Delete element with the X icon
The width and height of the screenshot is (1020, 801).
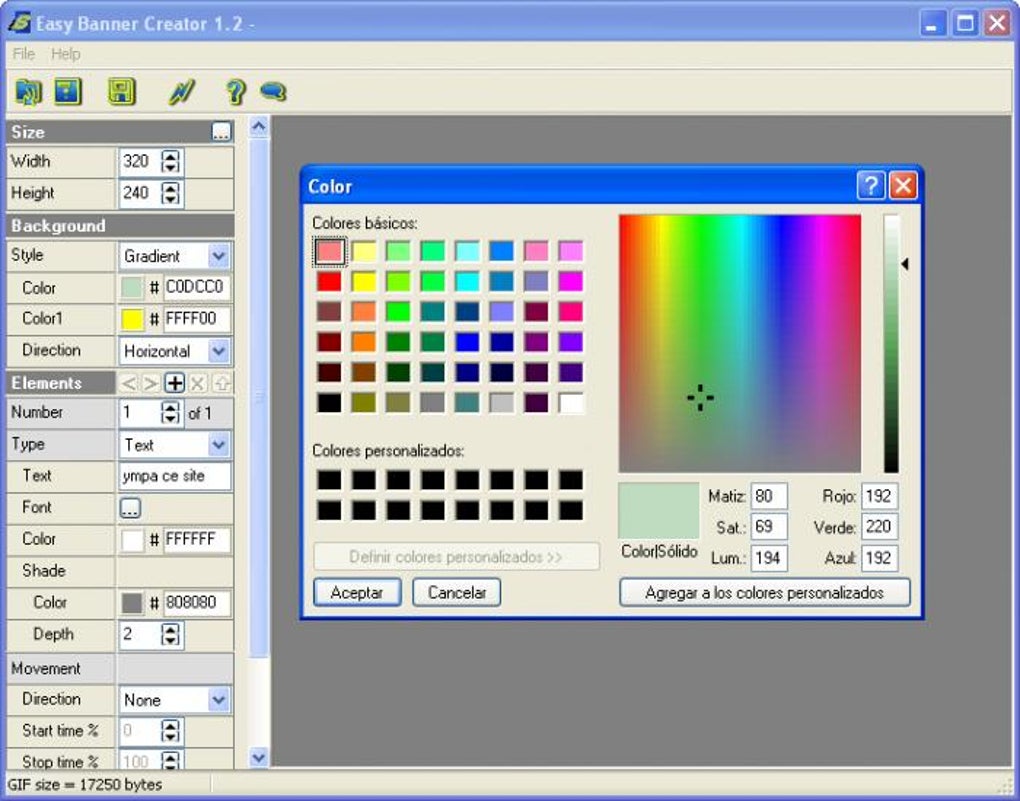click(198, 383)
